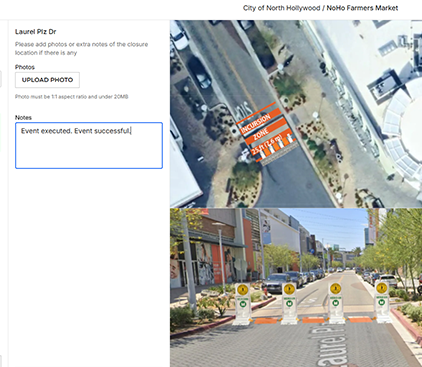
Task: Select the second barrier from the left in street view
Action: (x=289, y=304)
